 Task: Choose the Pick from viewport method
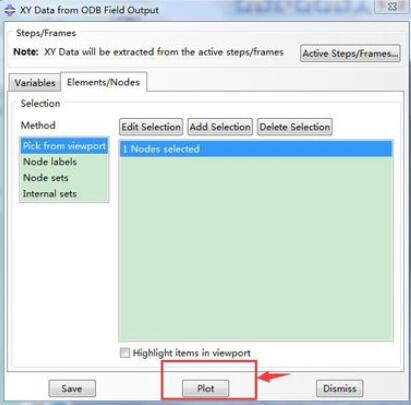pos(64,146)
